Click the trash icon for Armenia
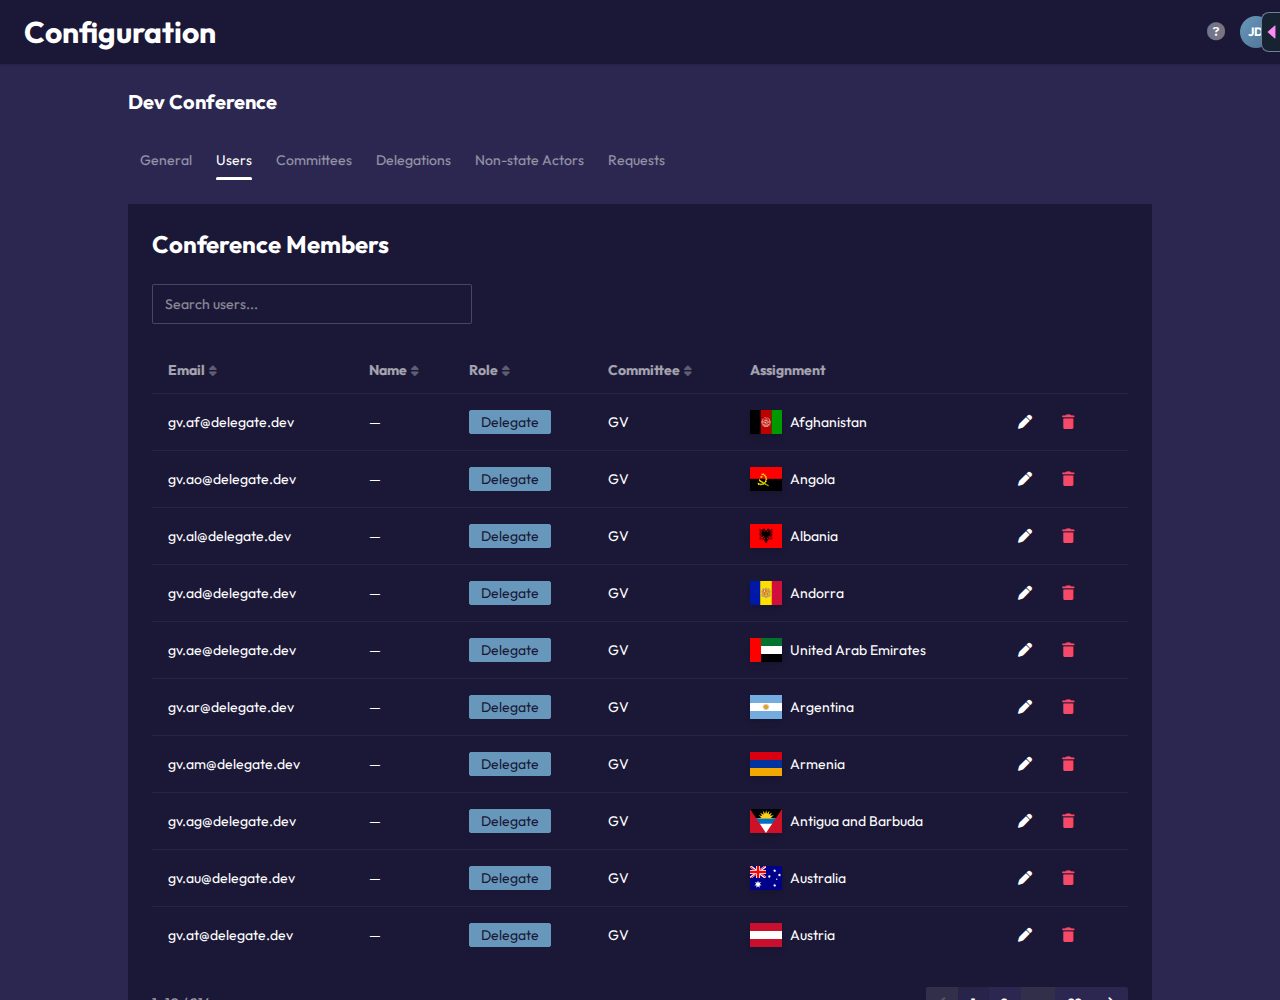1280x1000 pixels. (1068, 764)
